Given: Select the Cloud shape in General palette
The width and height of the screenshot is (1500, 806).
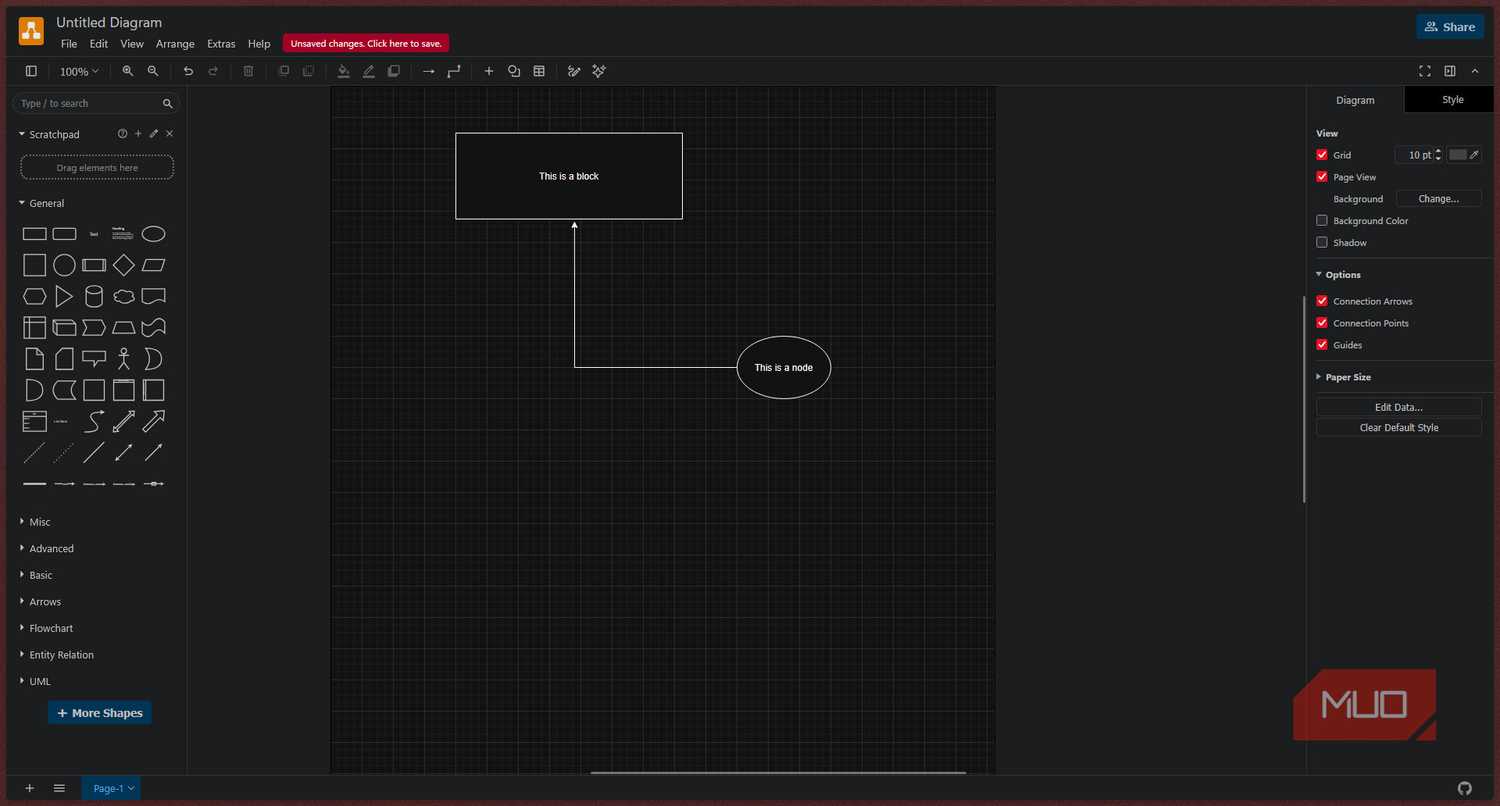Looking at the screenshot, I should (124, 296).
